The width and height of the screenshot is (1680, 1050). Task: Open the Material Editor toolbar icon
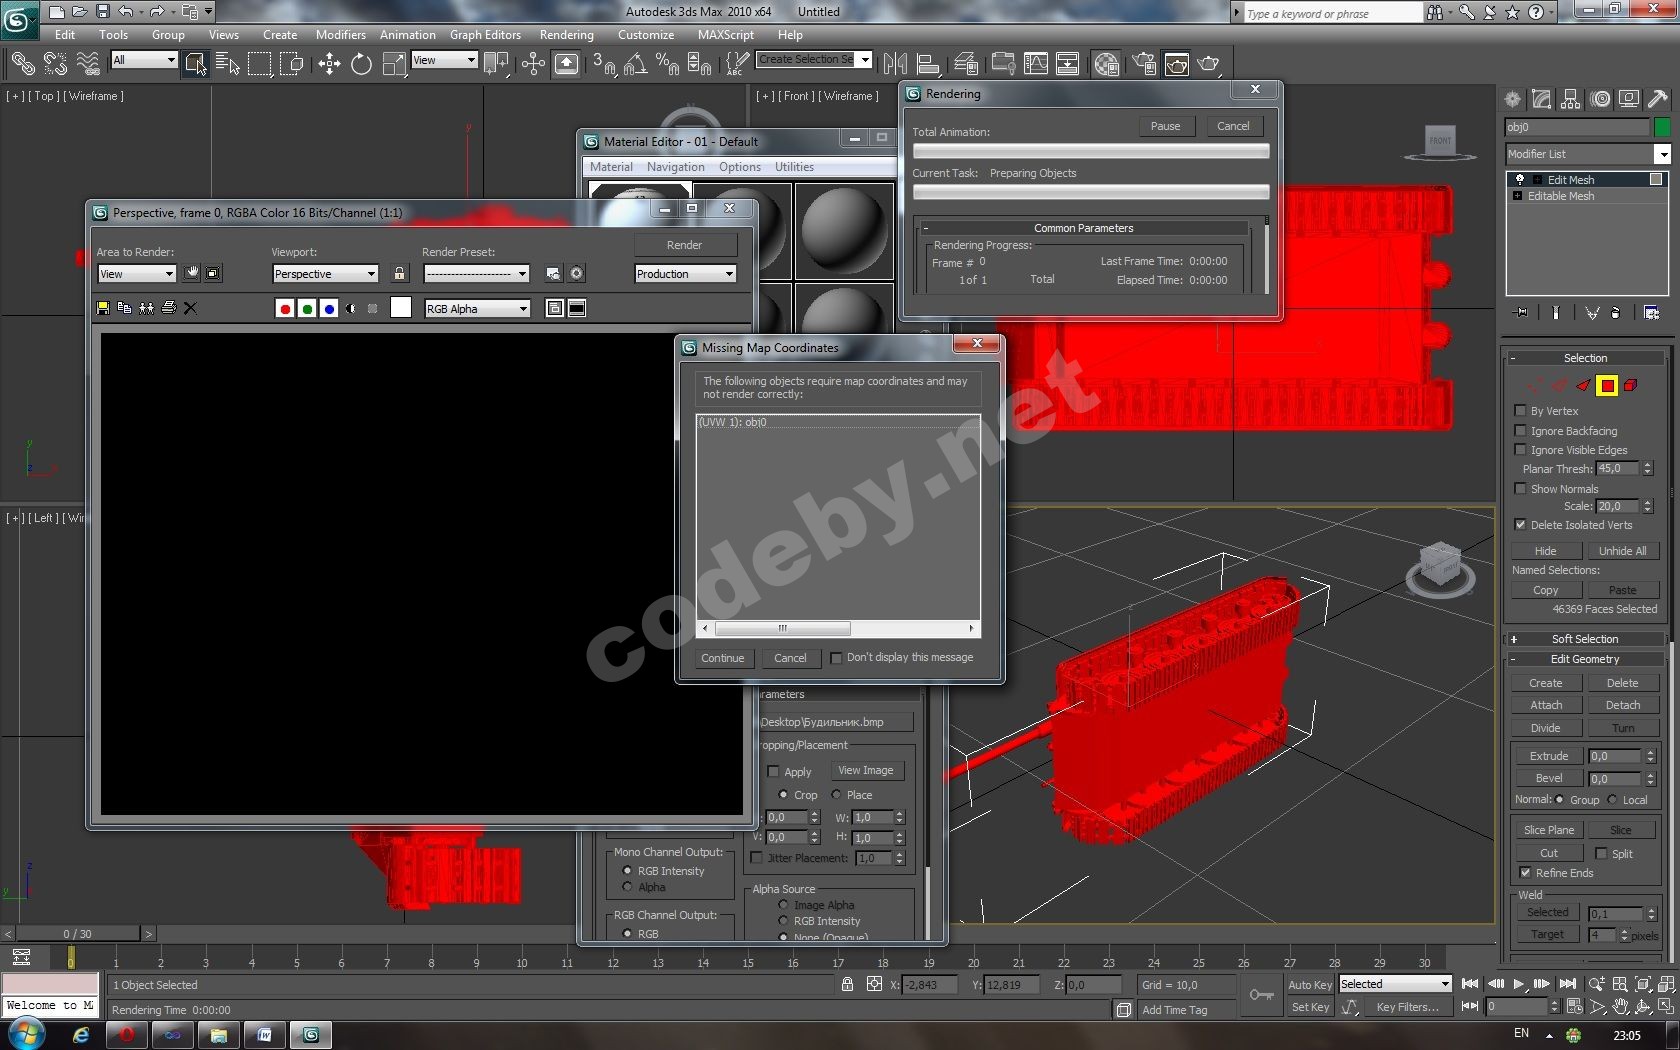click(1106, 64)
